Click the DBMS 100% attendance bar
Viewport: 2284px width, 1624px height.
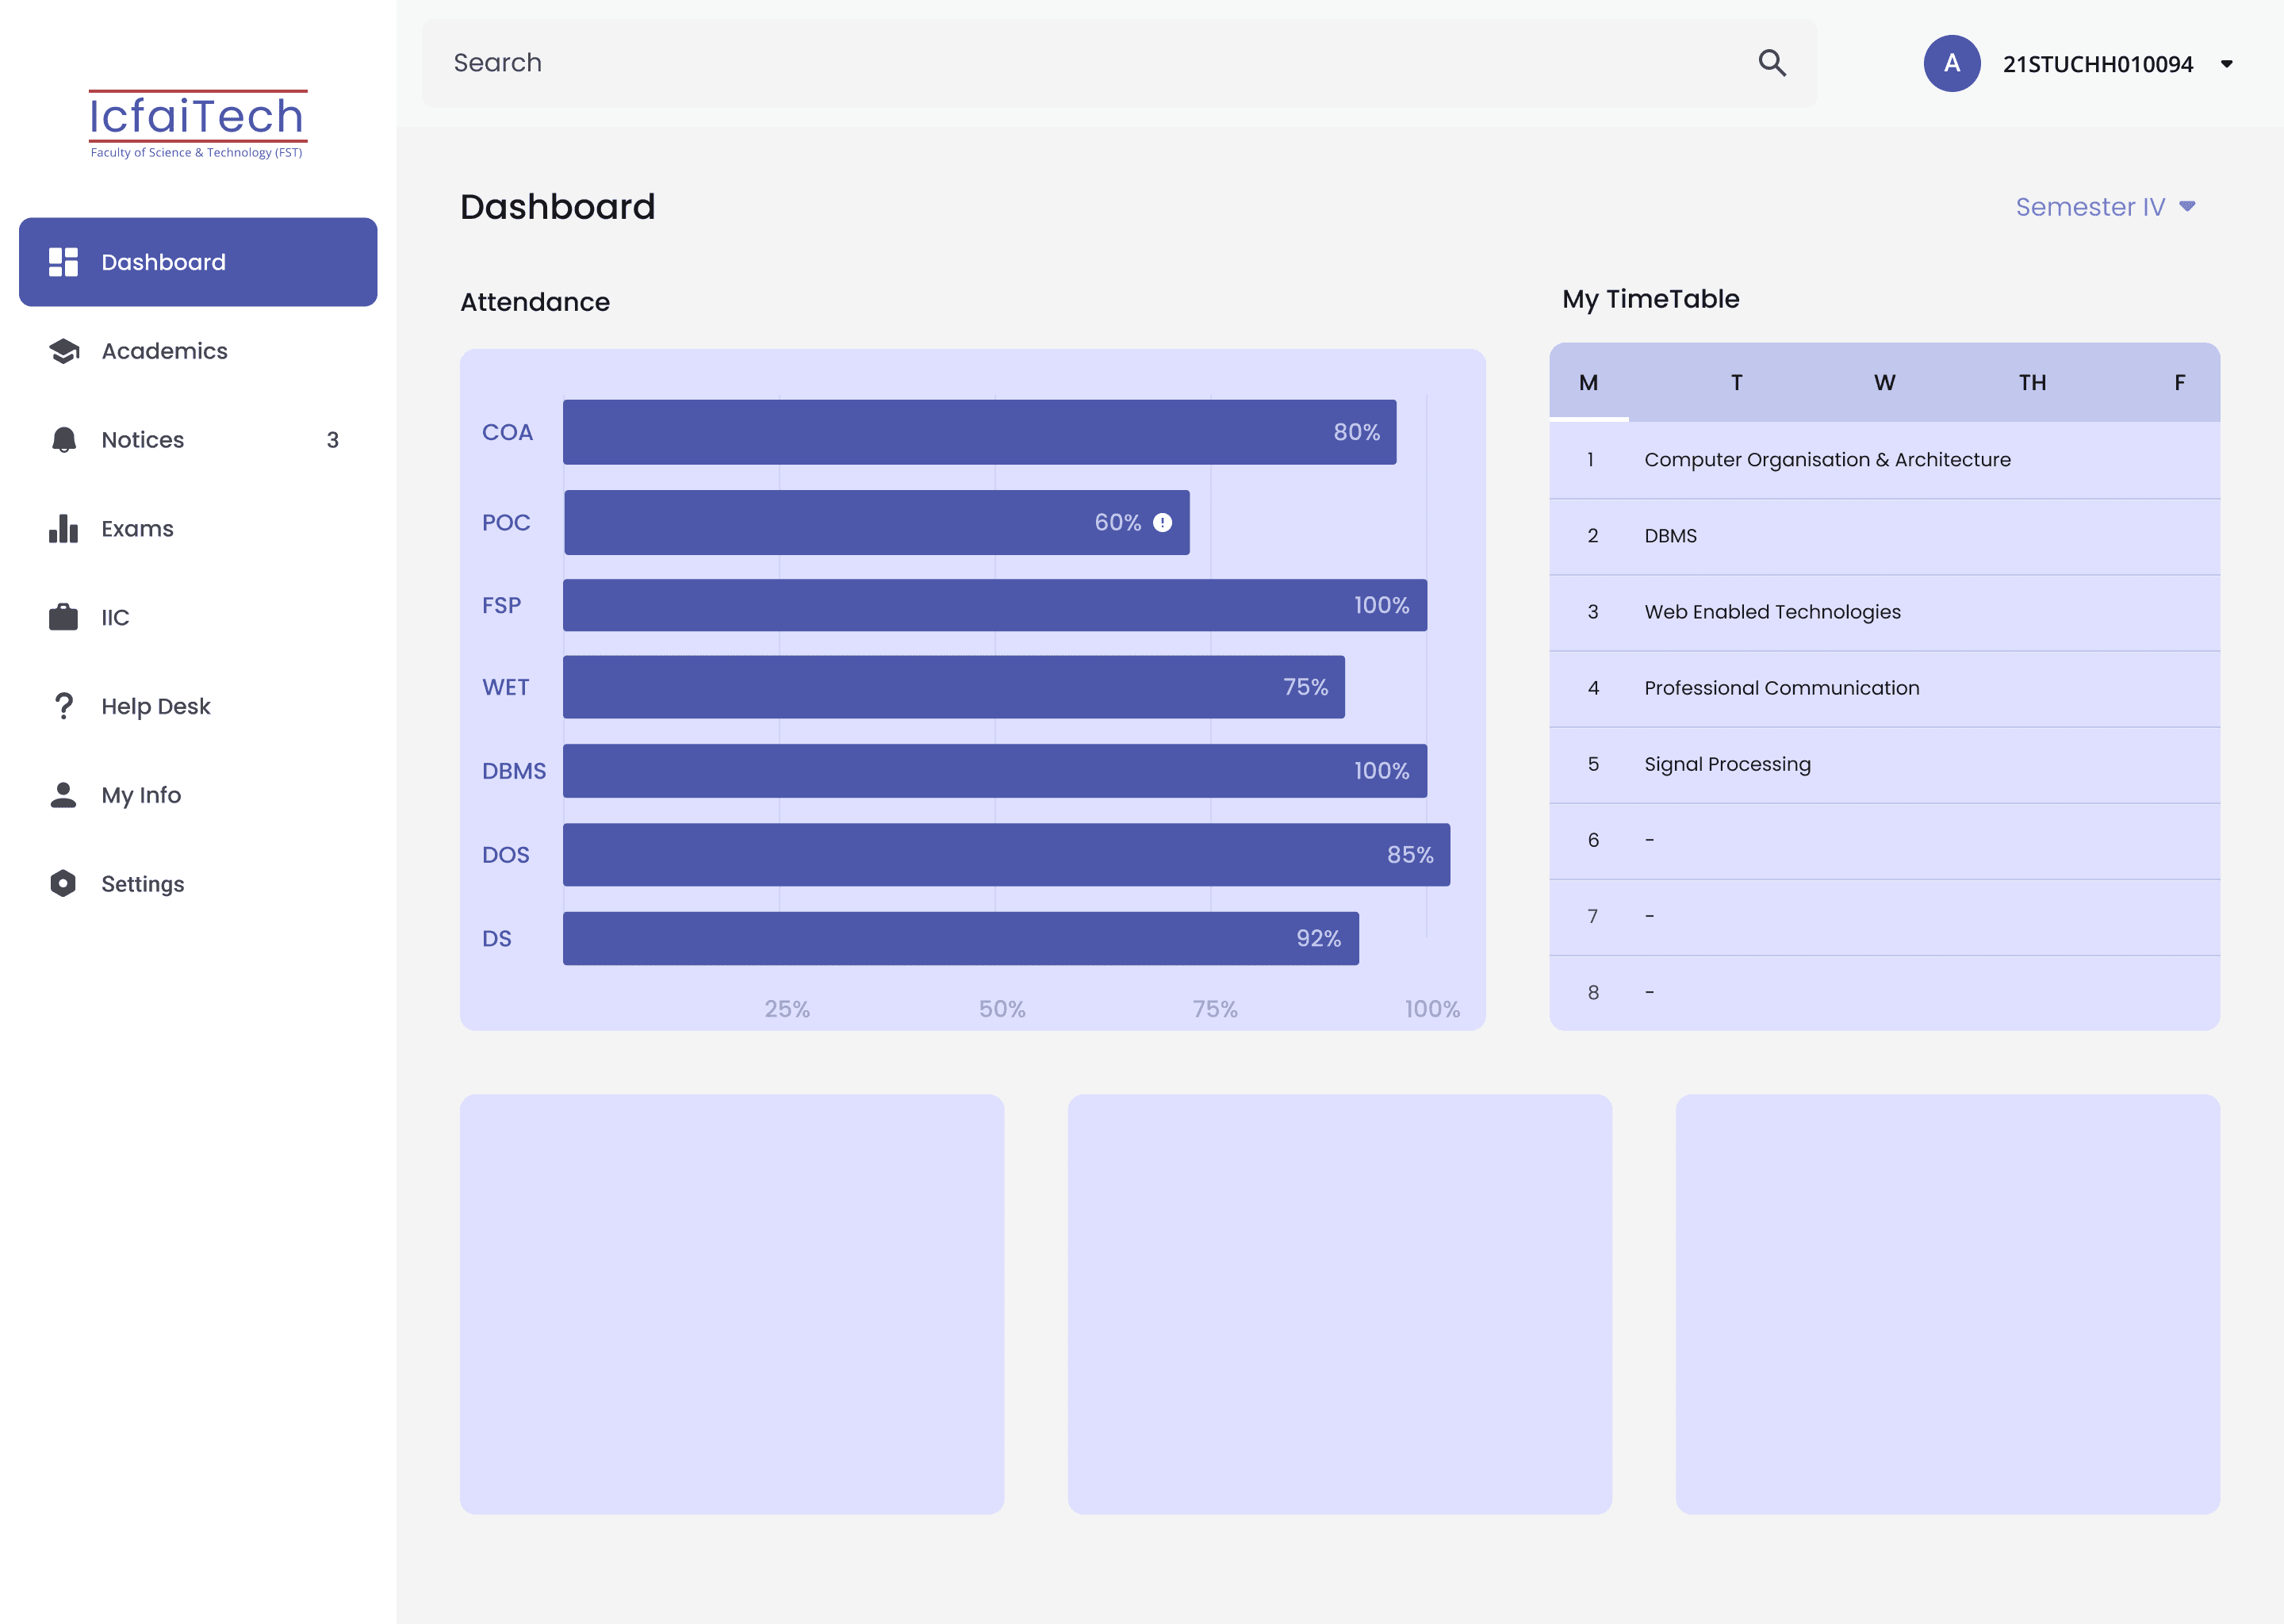point(994,771)
